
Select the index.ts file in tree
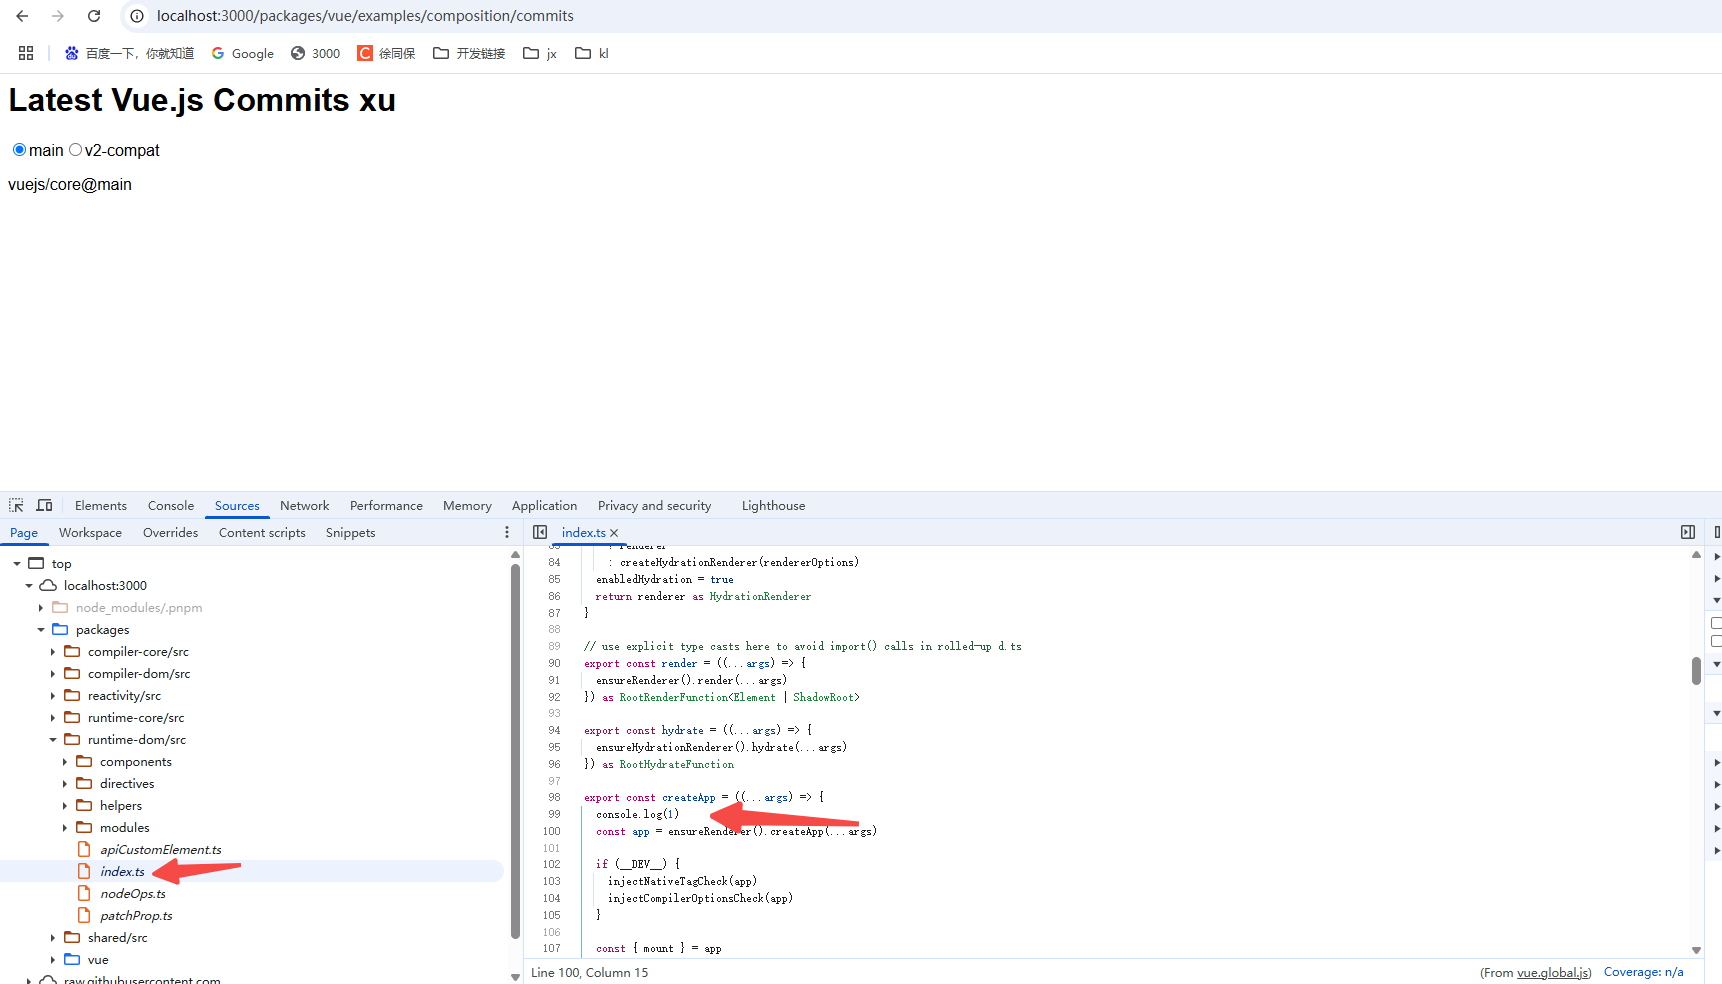pyautogui.click(x=122, y=872)
